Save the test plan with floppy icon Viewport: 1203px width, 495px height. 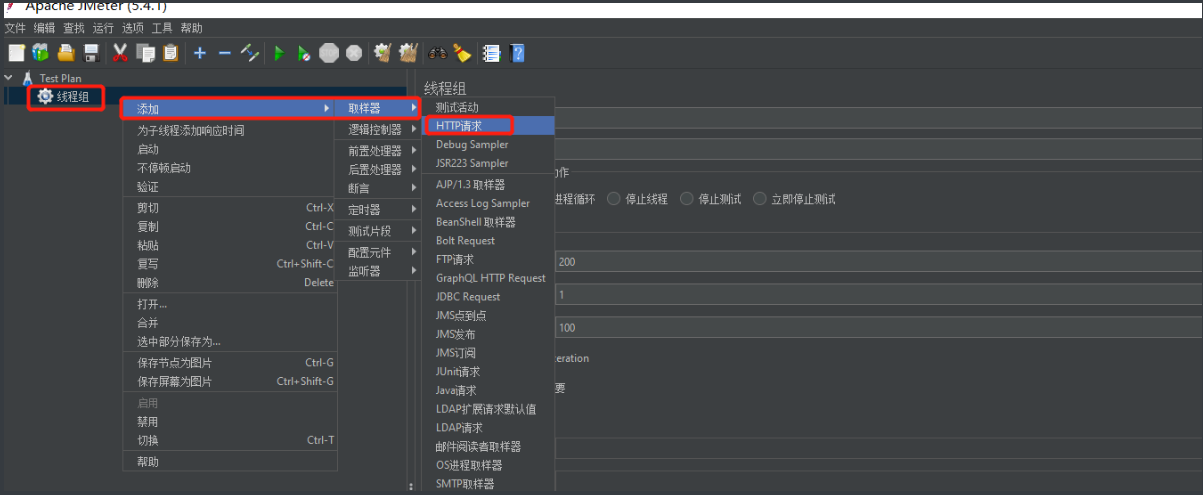click(91, 53)
